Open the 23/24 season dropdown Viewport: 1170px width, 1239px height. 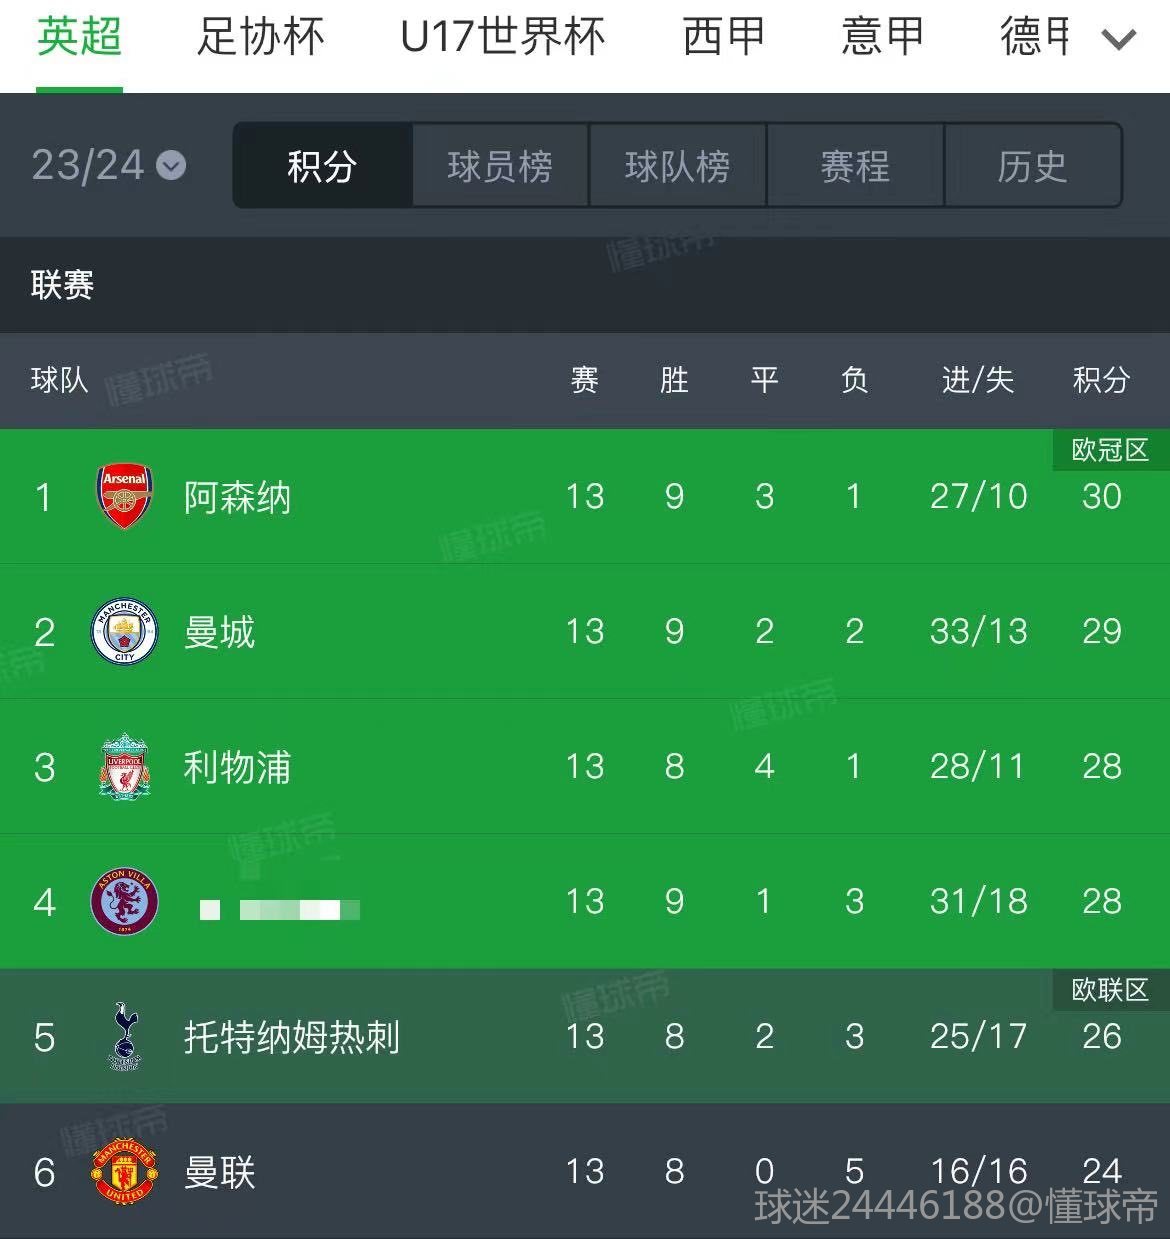pyautogui.click(x=108, y=165)
